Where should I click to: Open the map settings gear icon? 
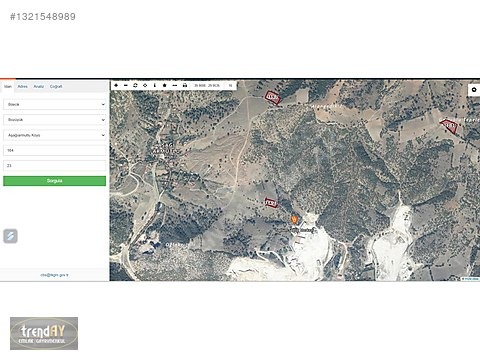click(474, 90)
